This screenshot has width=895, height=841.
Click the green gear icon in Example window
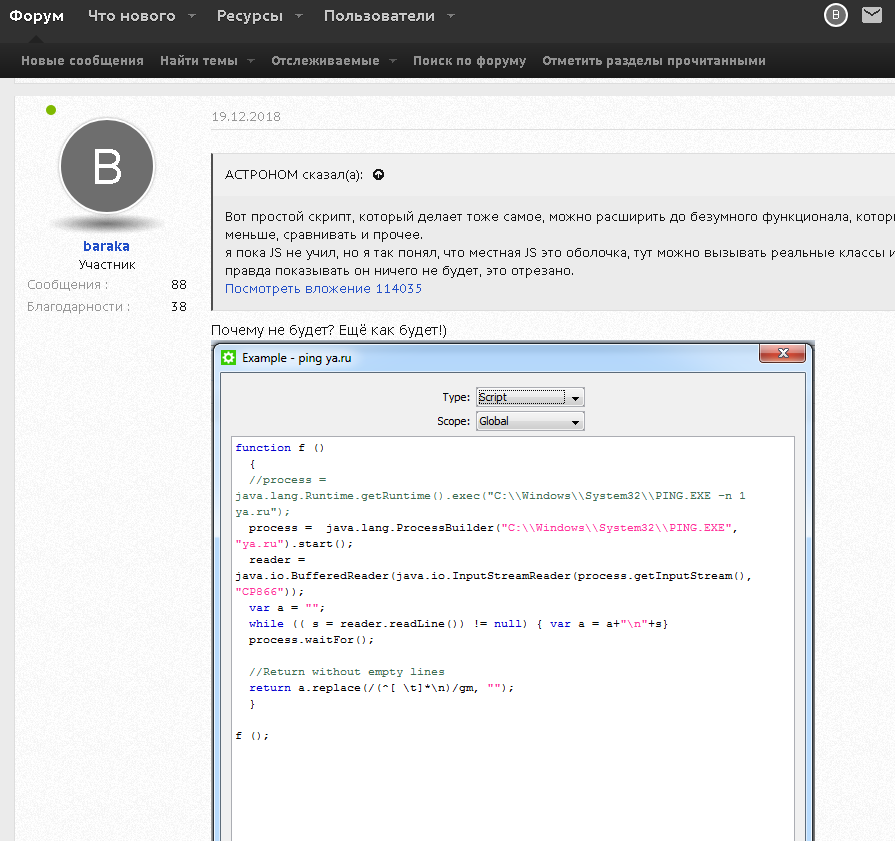pyautogui.click(x=228, y=358)
